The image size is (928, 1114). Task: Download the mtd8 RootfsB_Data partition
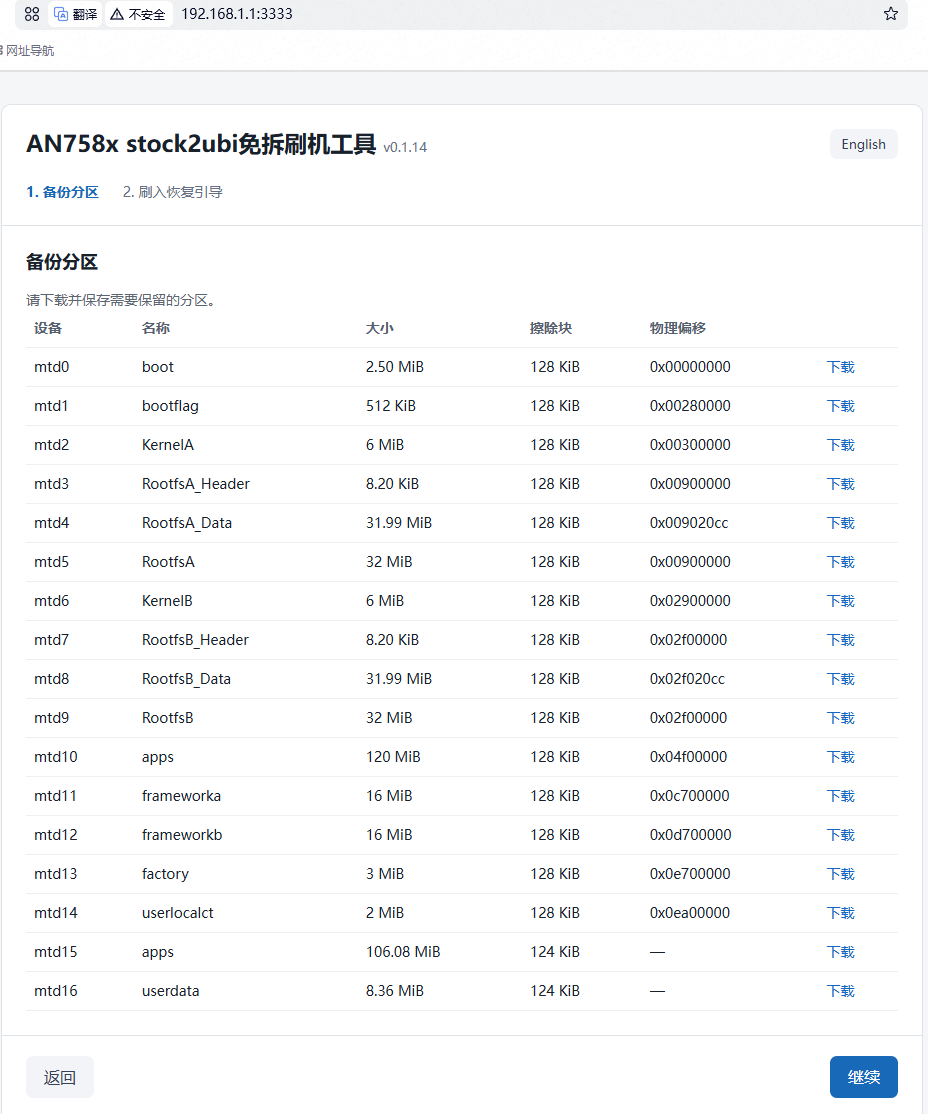(841, 680)
